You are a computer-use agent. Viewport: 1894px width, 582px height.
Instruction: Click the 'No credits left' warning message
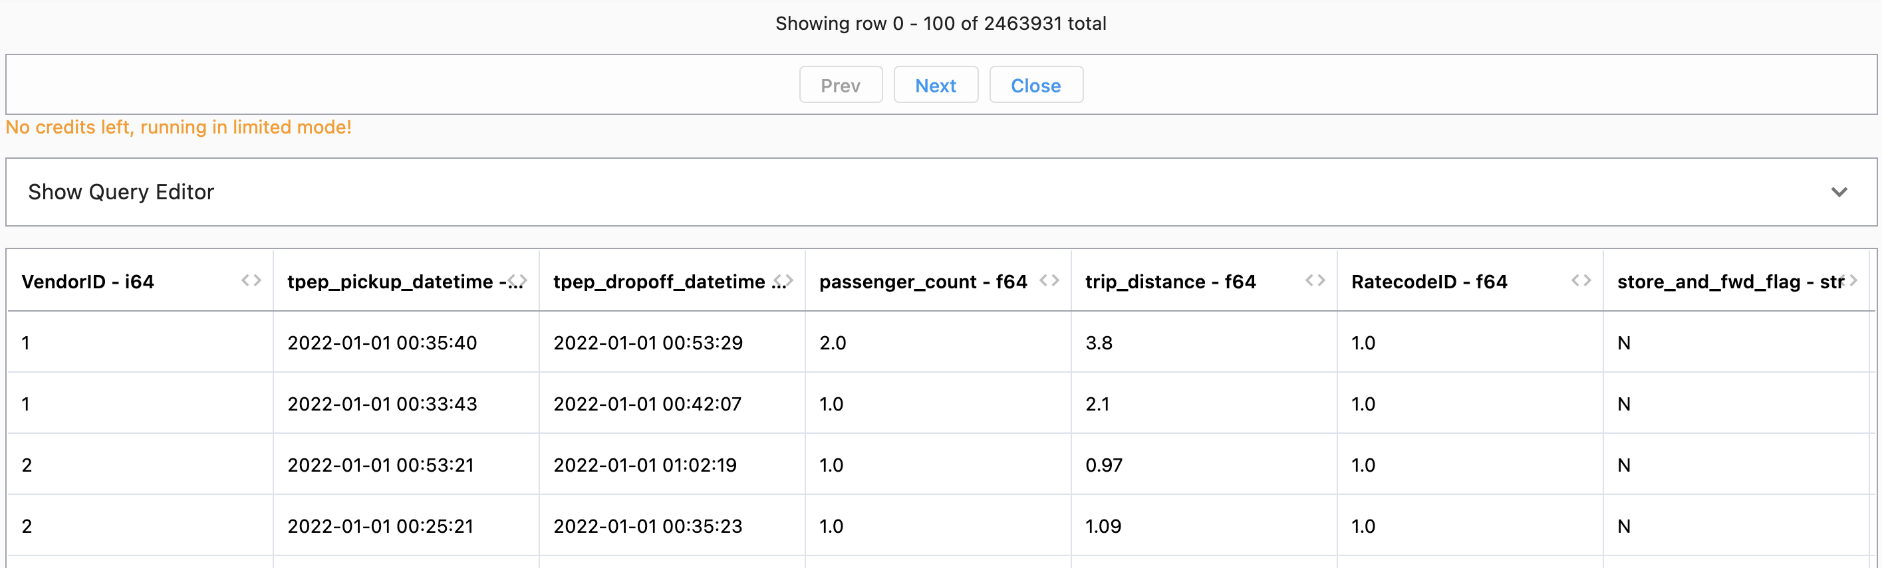[179, 127]
